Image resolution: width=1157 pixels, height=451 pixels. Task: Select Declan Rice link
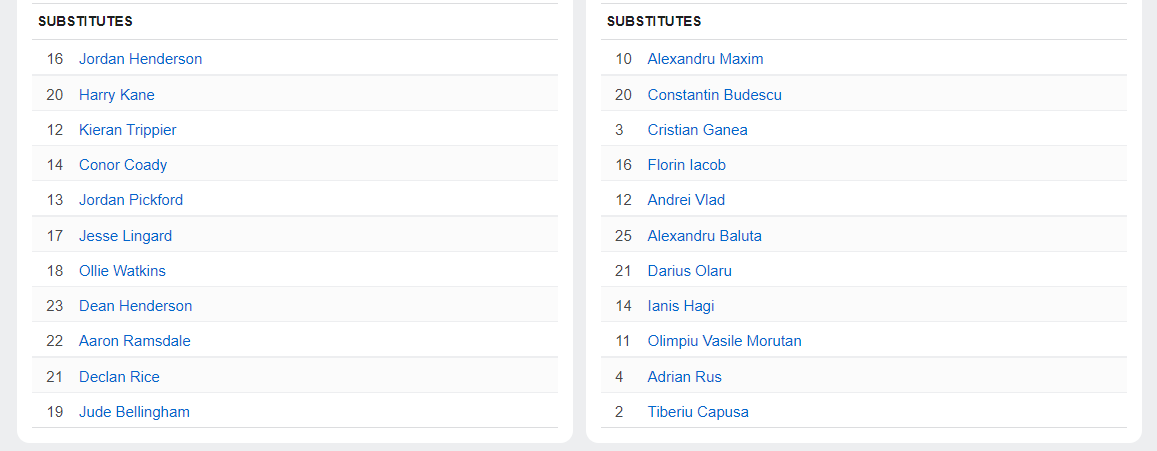point(119,377)
